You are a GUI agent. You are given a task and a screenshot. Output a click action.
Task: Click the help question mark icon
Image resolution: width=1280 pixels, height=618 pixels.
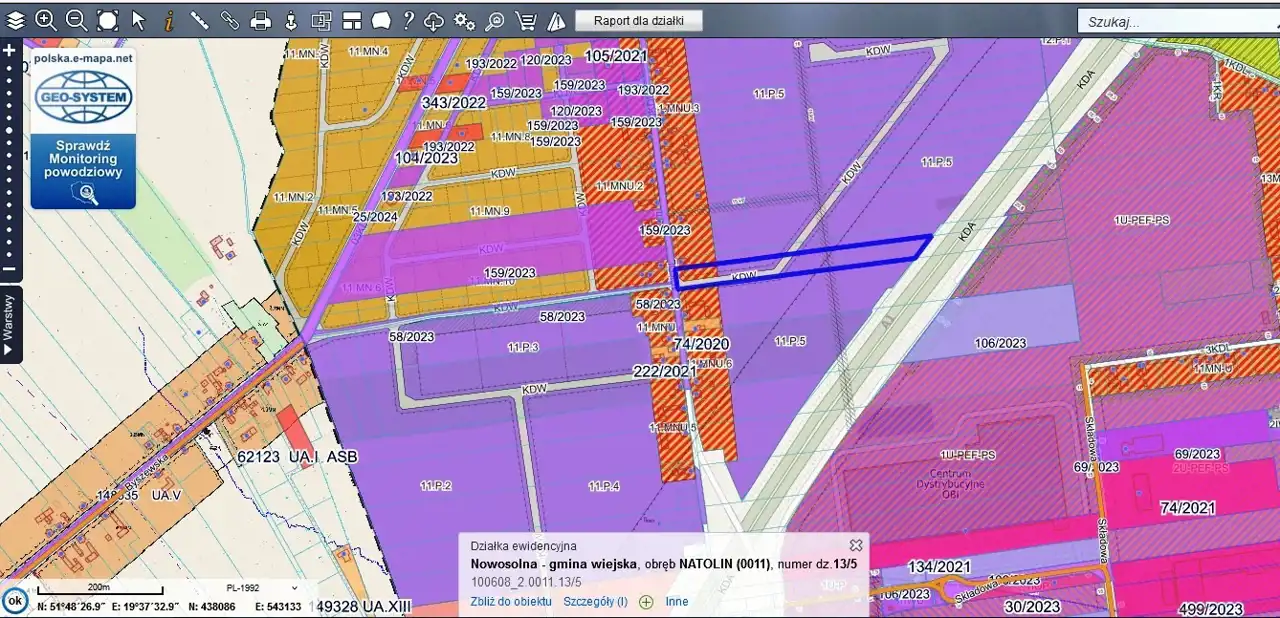tap(408, 20)
